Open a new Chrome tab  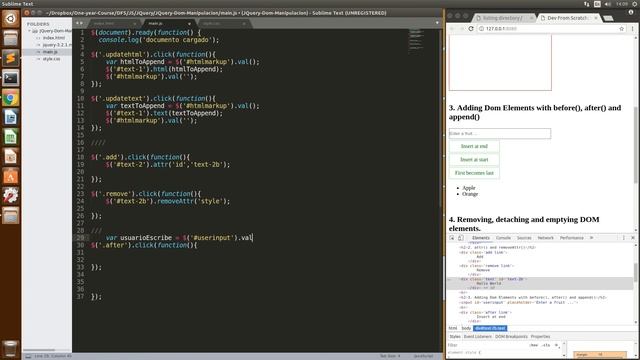tap(608, 18)
